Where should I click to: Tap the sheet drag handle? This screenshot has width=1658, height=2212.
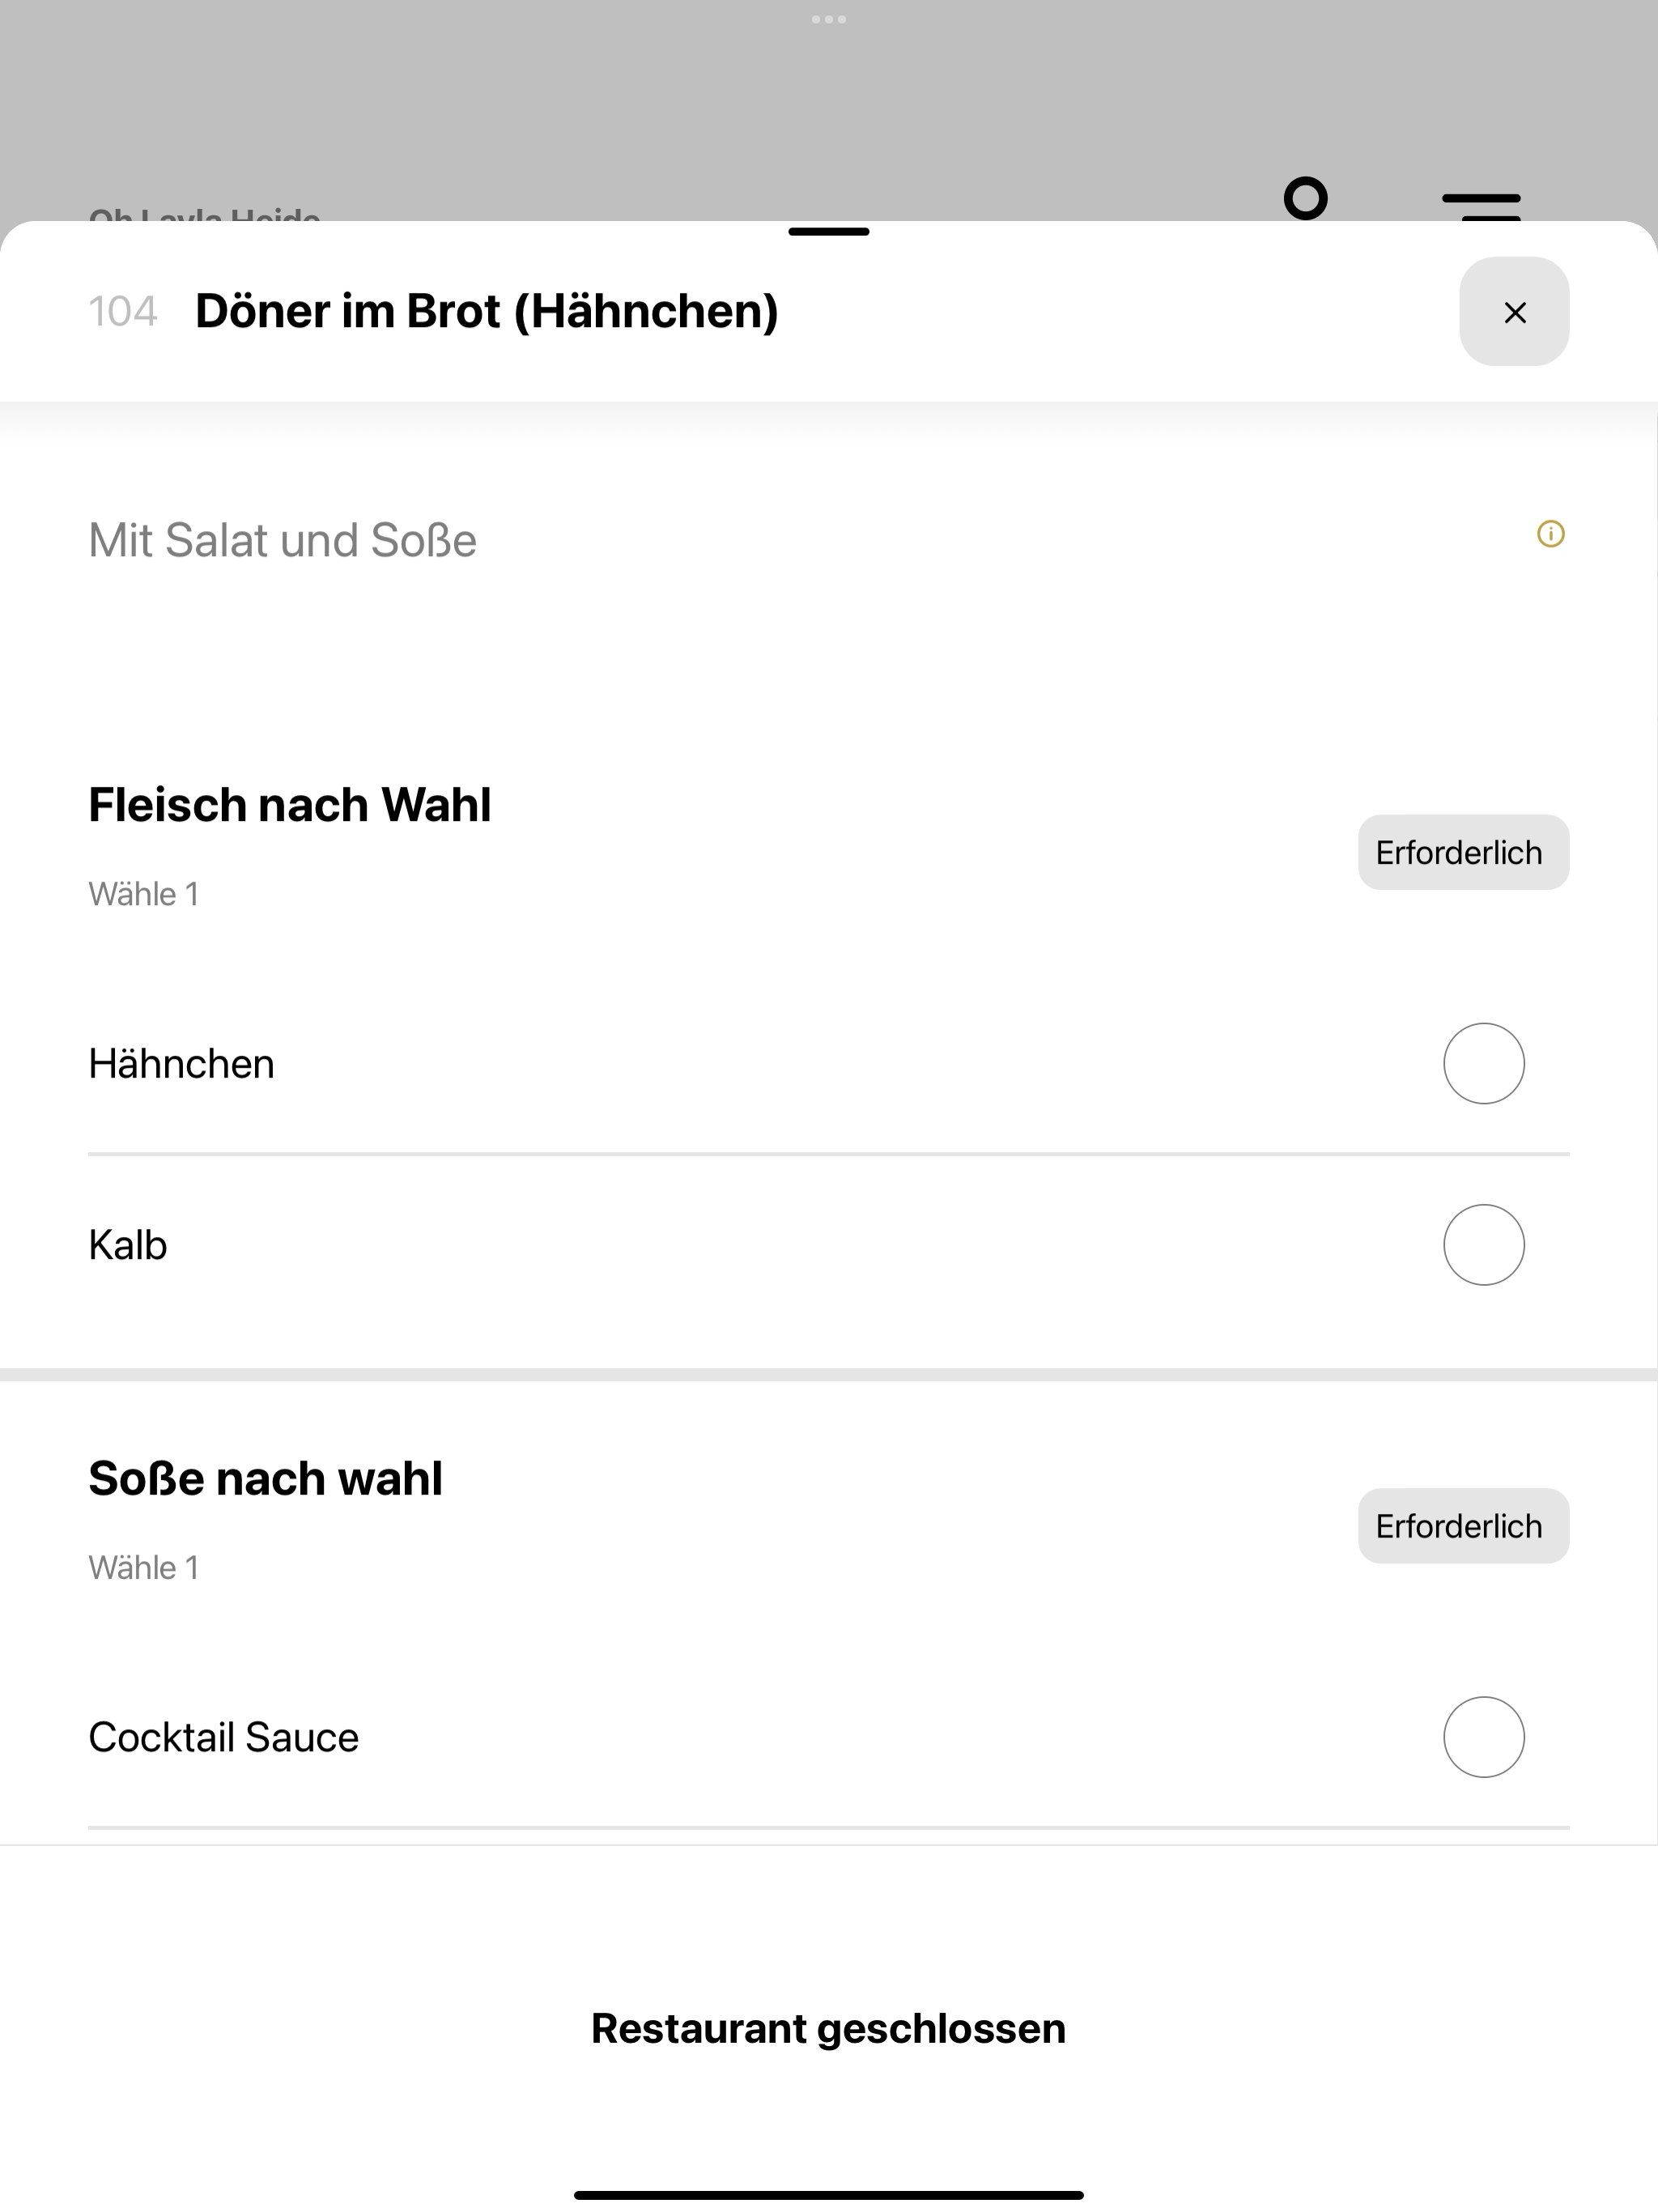point(829,231)
